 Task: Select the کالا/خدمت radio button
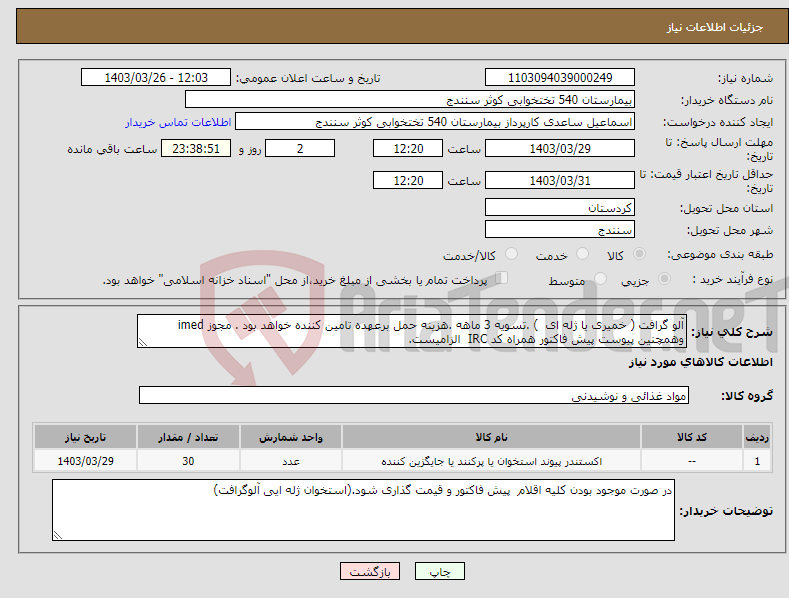pyautogui.click(x=511, y=254)
